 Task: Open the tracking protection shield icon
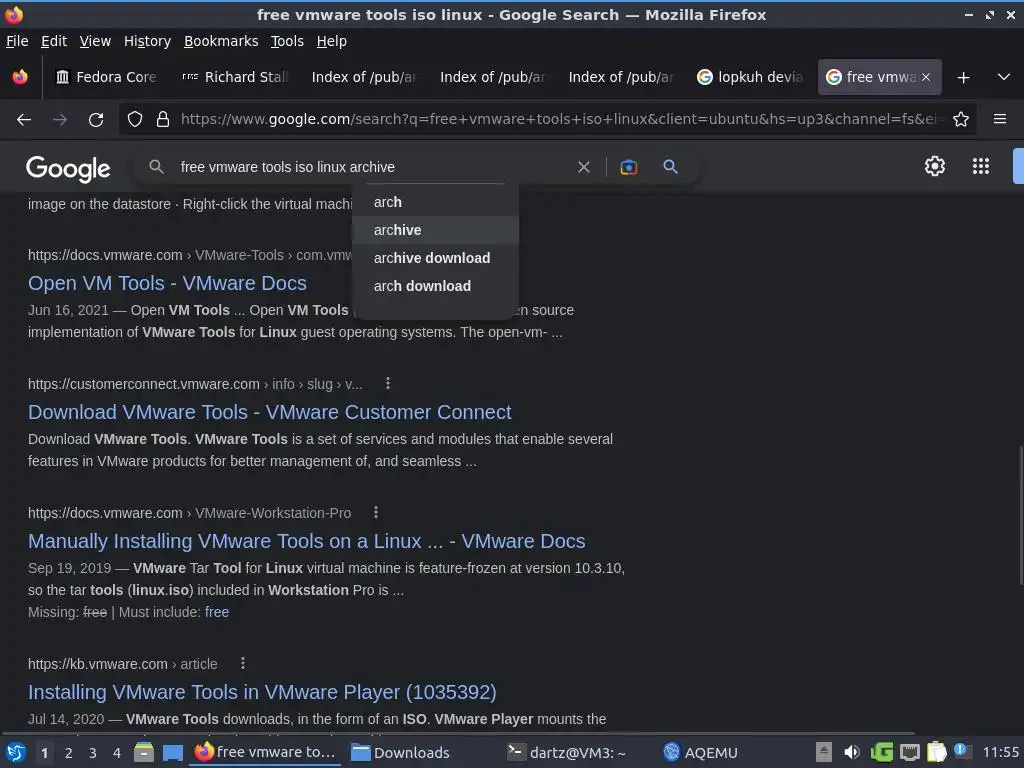[135, 120]
